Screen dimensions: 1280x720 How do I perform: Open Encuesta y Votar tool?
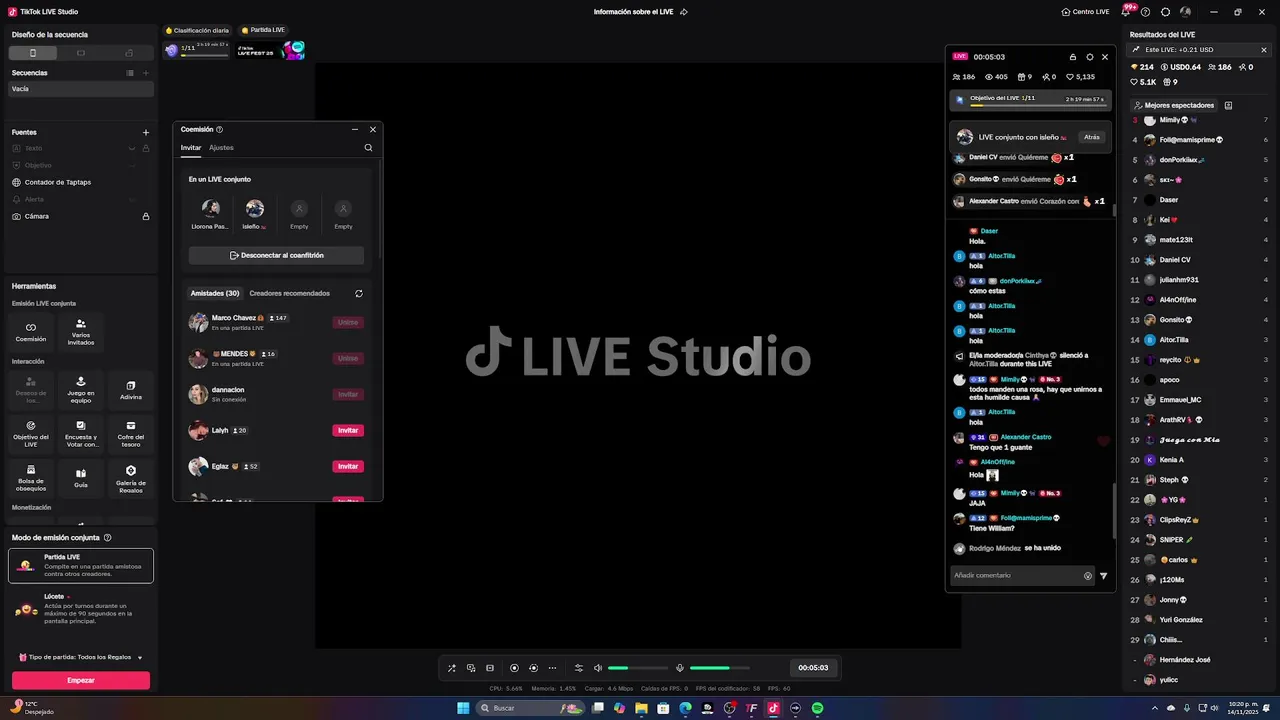(81, 433)
